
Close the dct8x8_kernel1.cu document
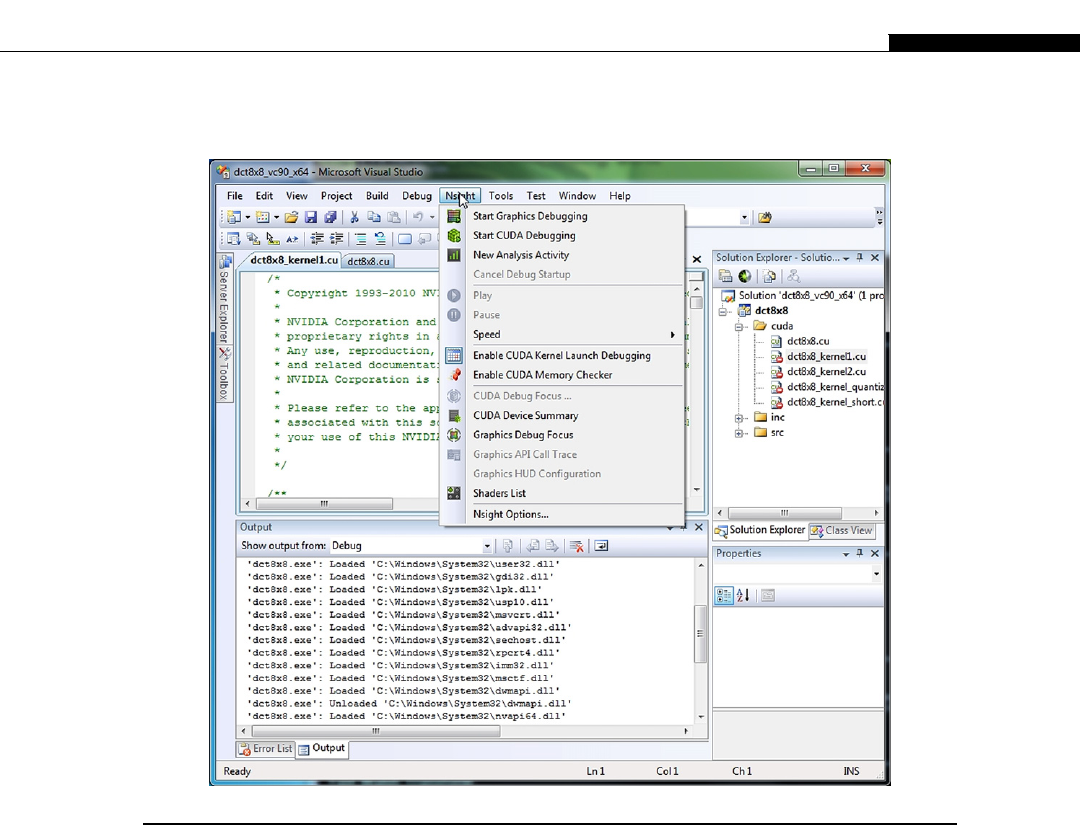point(696,260)
